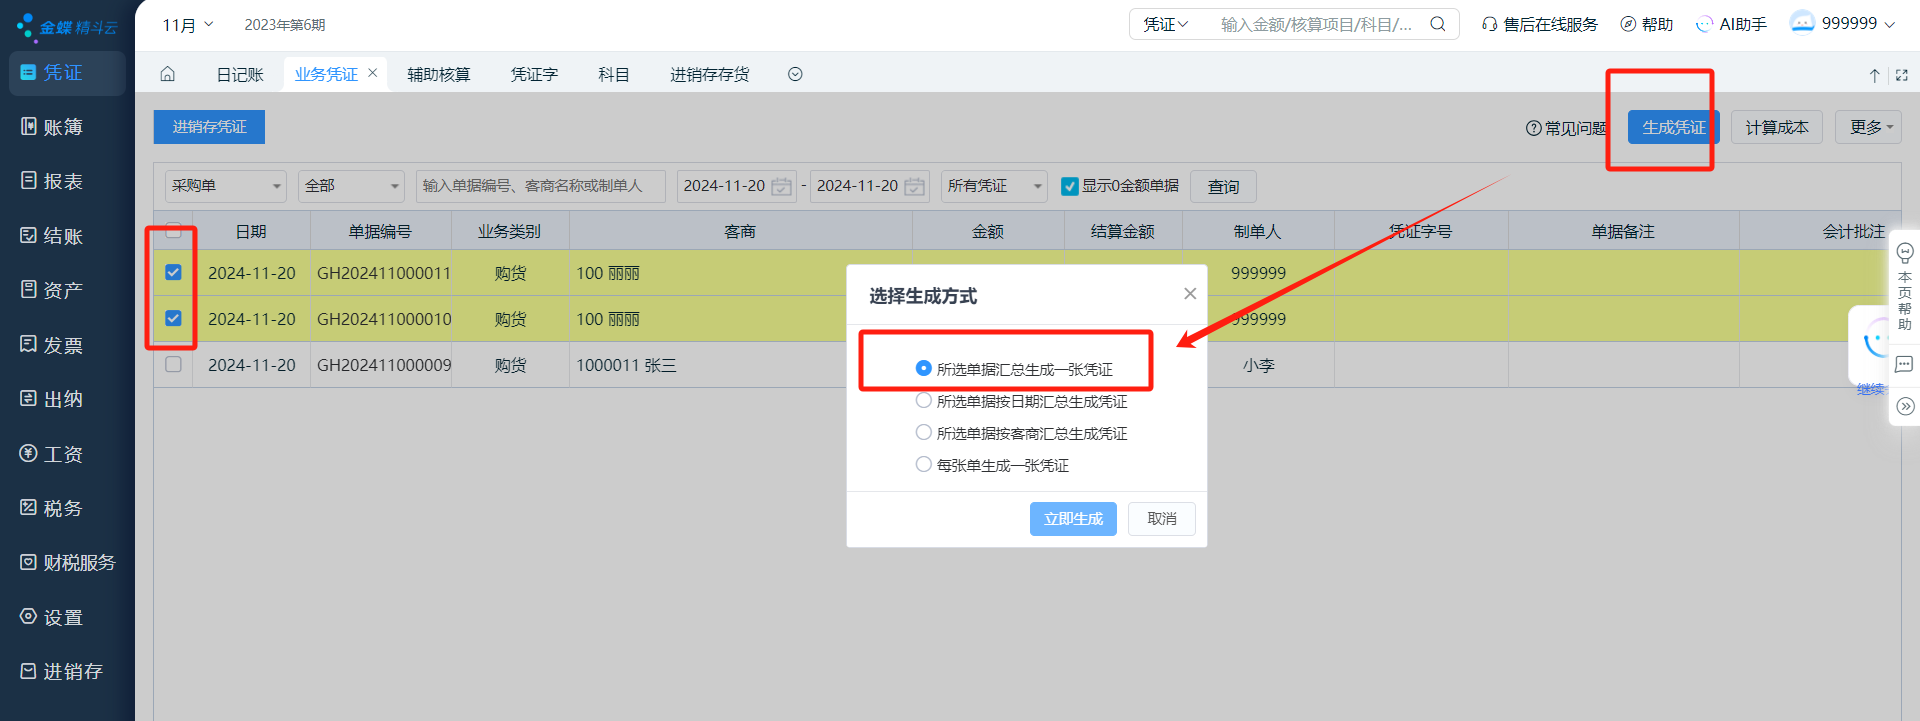Check the row for GH202411000009

(x=173, y=364)
